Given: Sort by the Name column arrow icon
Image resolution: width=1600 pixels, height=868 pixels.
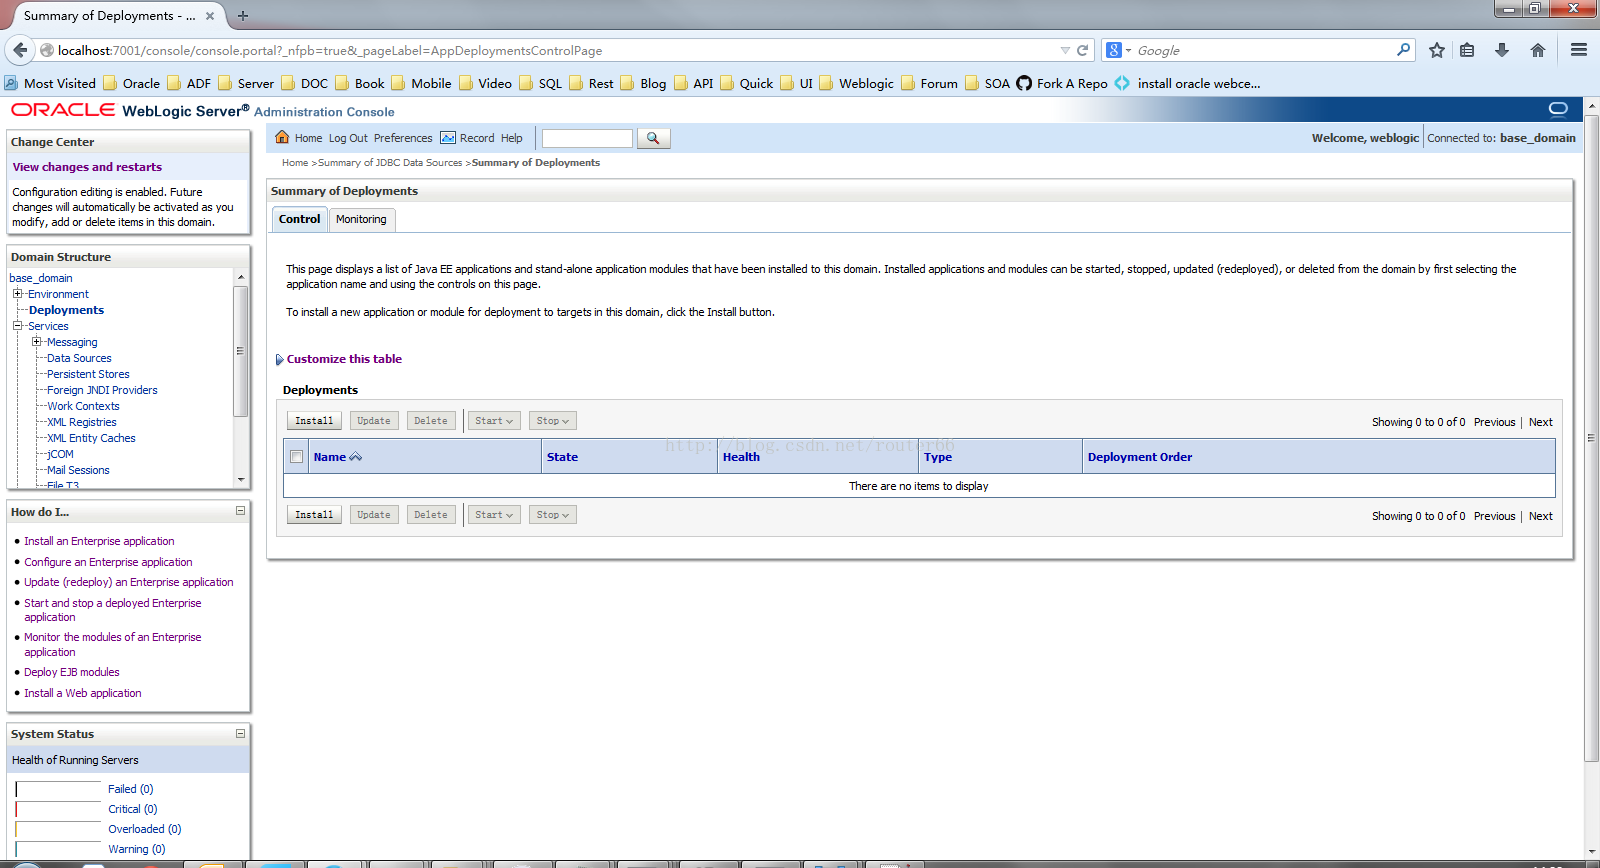Looking at the screenshot, I should click(355, 457).
